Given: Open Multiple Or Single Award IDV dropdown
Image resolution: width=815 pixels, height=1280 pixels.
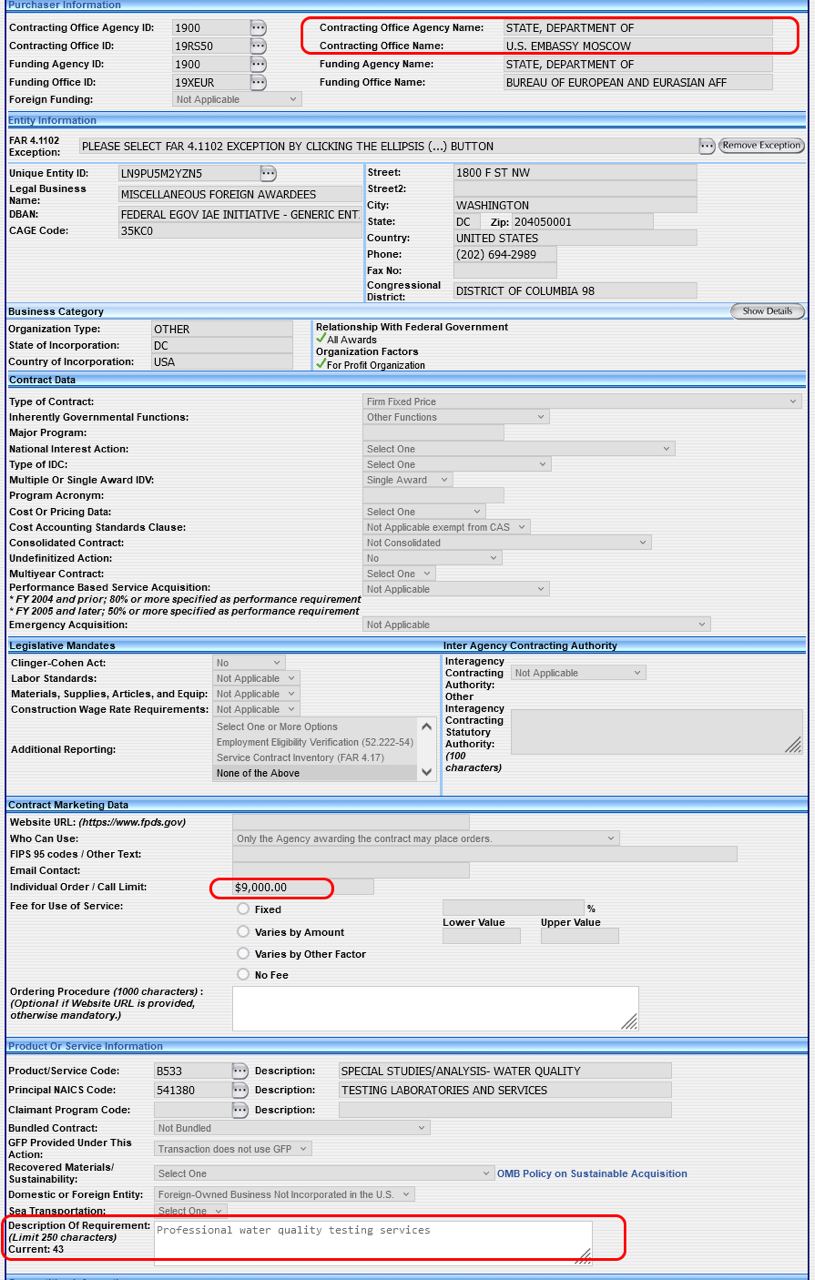Looking at the screenshot, I should pos(408,480).
